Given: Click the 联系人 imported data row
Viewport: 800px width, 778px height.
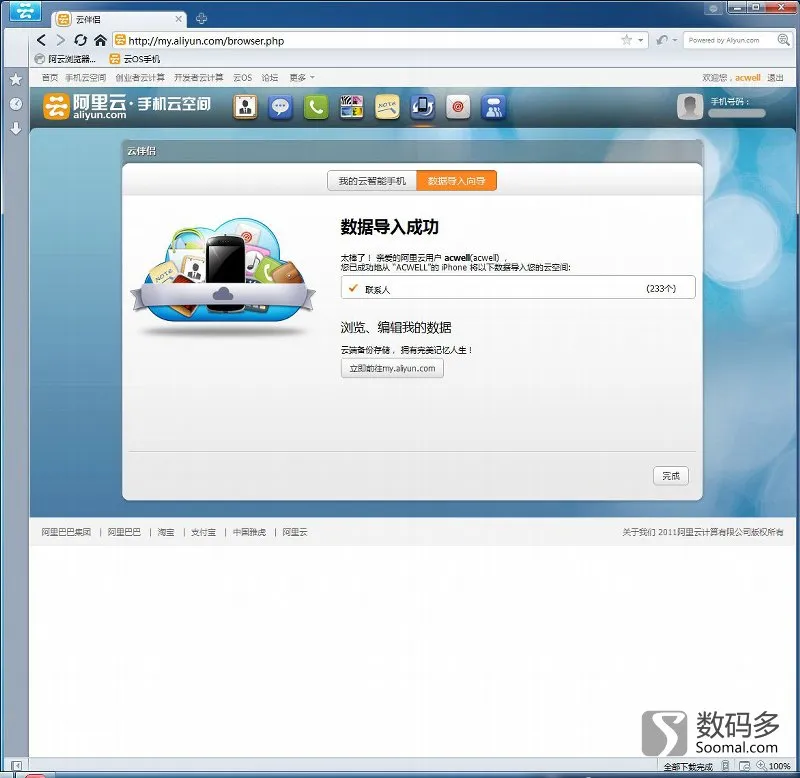Looking at the screenshot, I should coord(518,287).
